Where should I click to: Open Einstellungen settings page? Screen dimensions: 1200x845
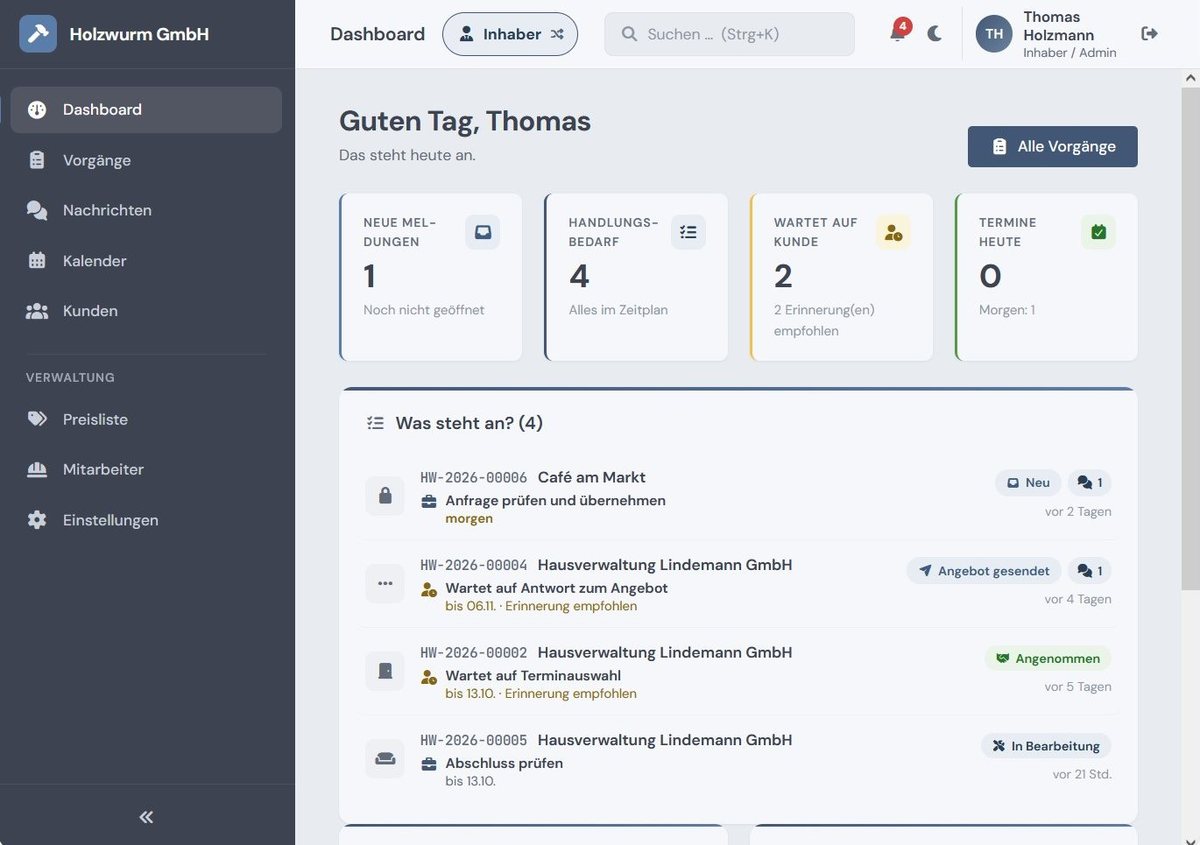click(146, 520)
